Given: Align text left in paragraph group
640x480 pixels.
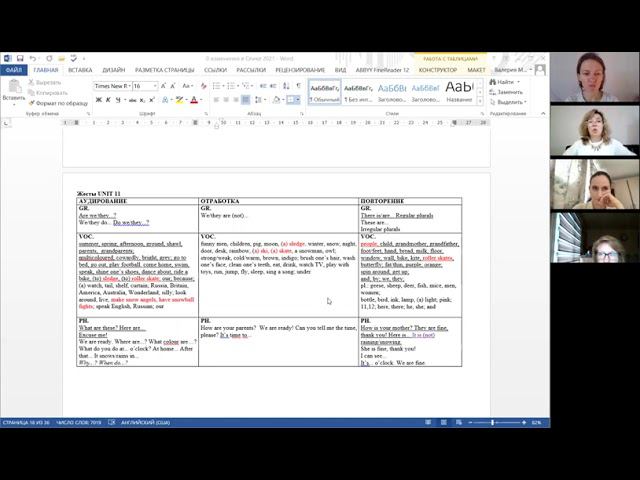Looking at the screenshot, I should coord(216,100).
